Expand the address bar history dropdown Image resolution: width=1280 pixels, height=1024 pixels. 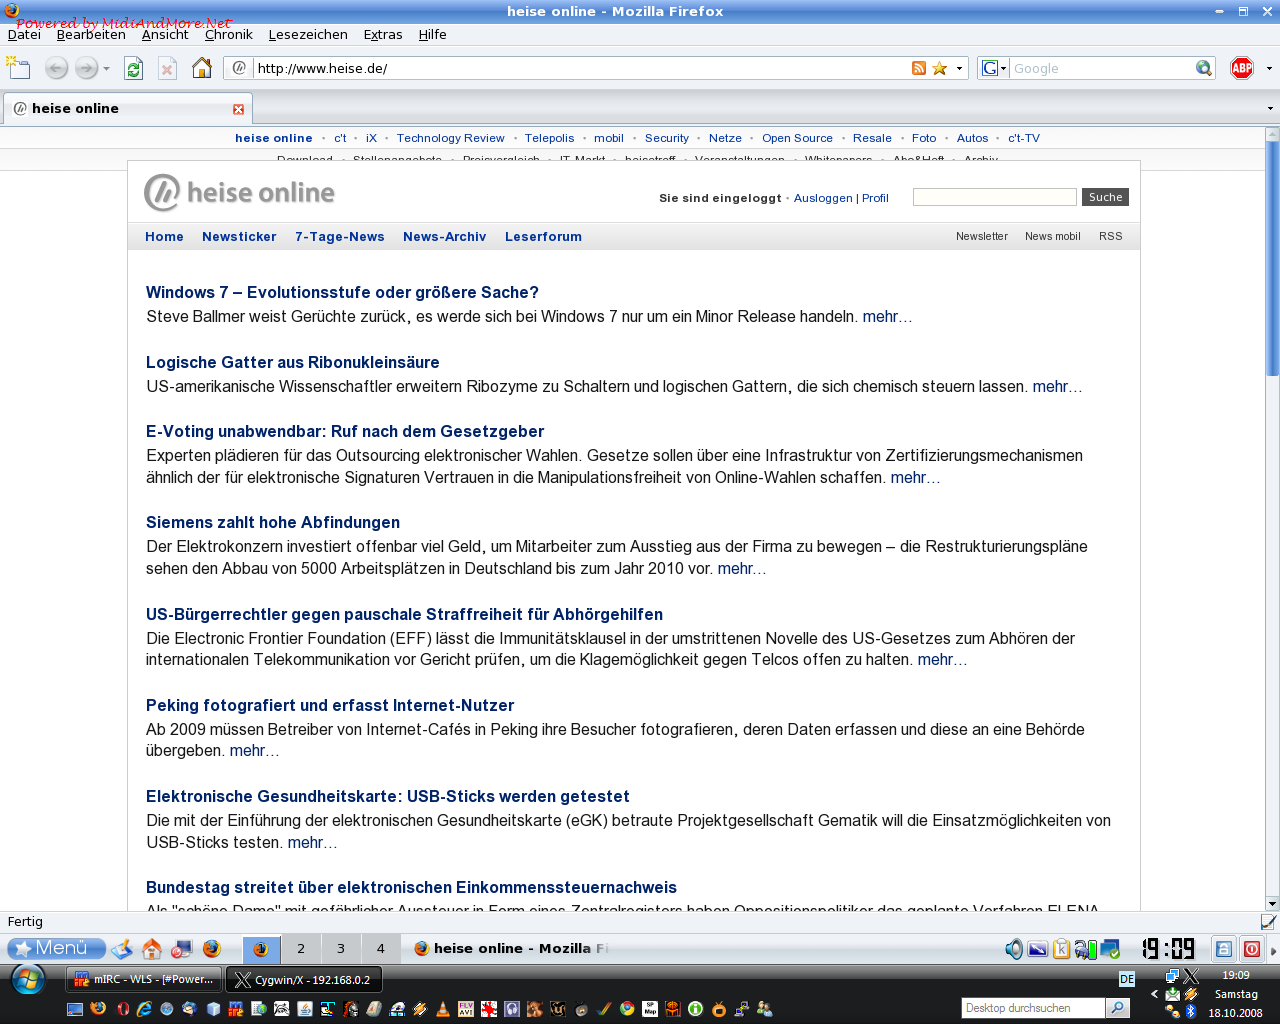tap(959, 68)
